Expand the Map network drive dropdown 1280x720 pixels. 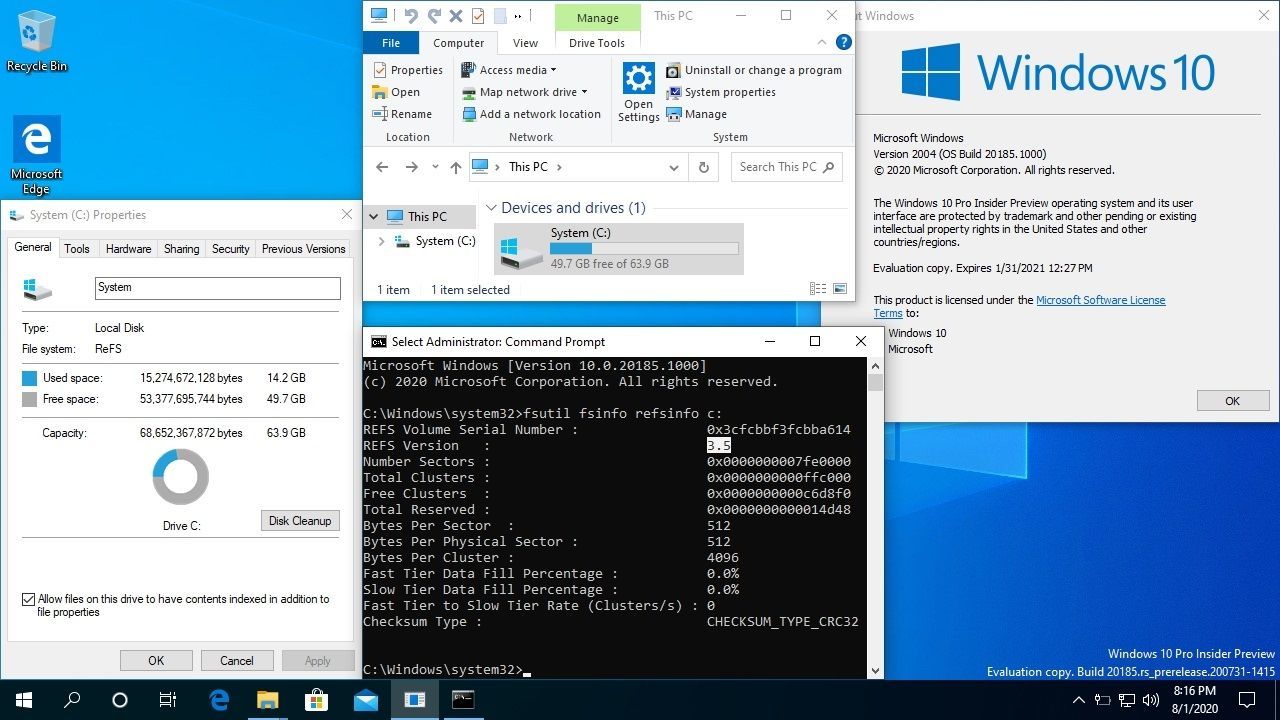[x=584, y=92]
